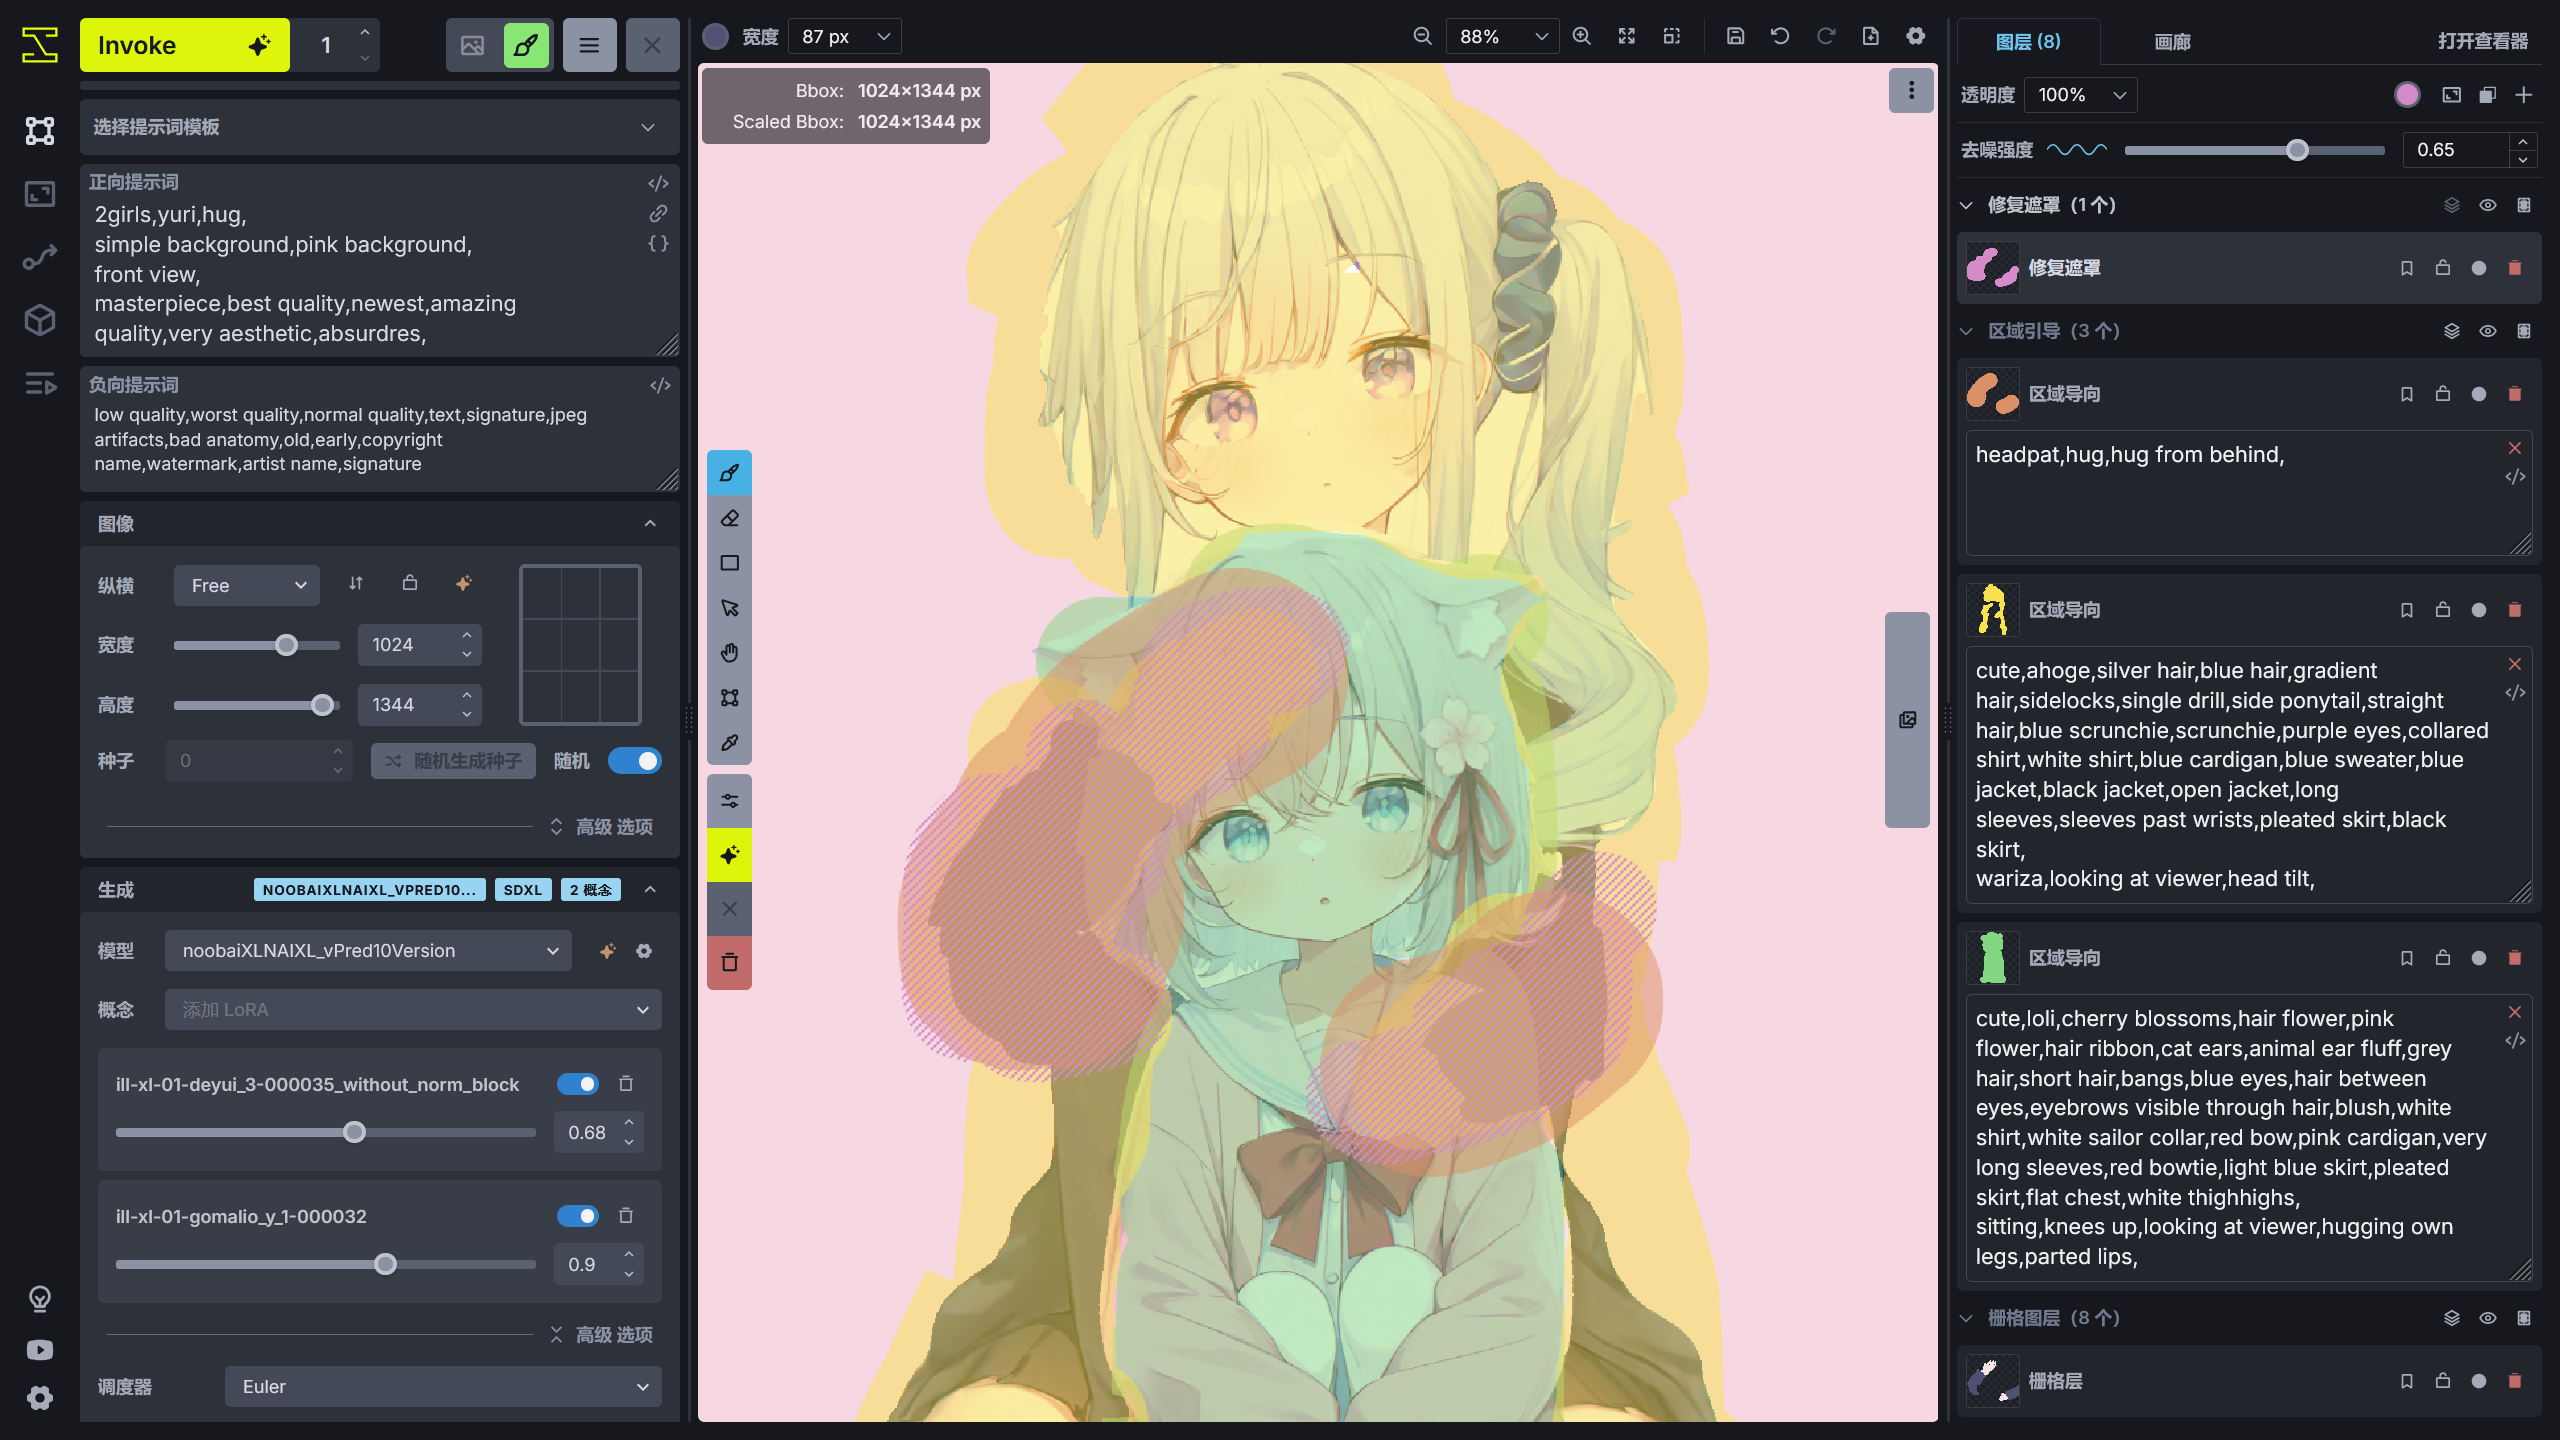Switch to the 画廊 tab

2172,42
